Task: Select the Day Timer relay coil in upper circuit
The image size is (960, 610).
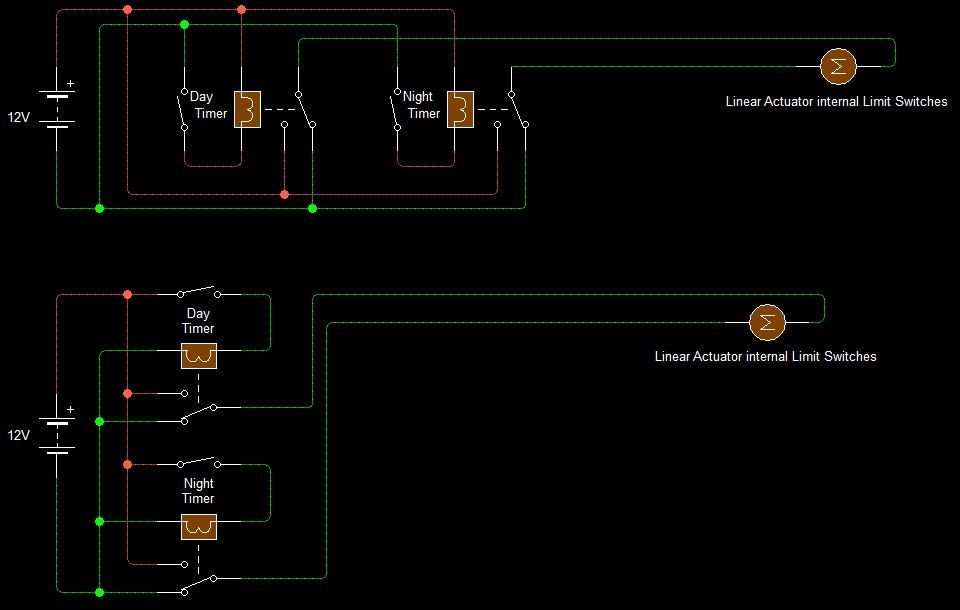Action: 247,109
